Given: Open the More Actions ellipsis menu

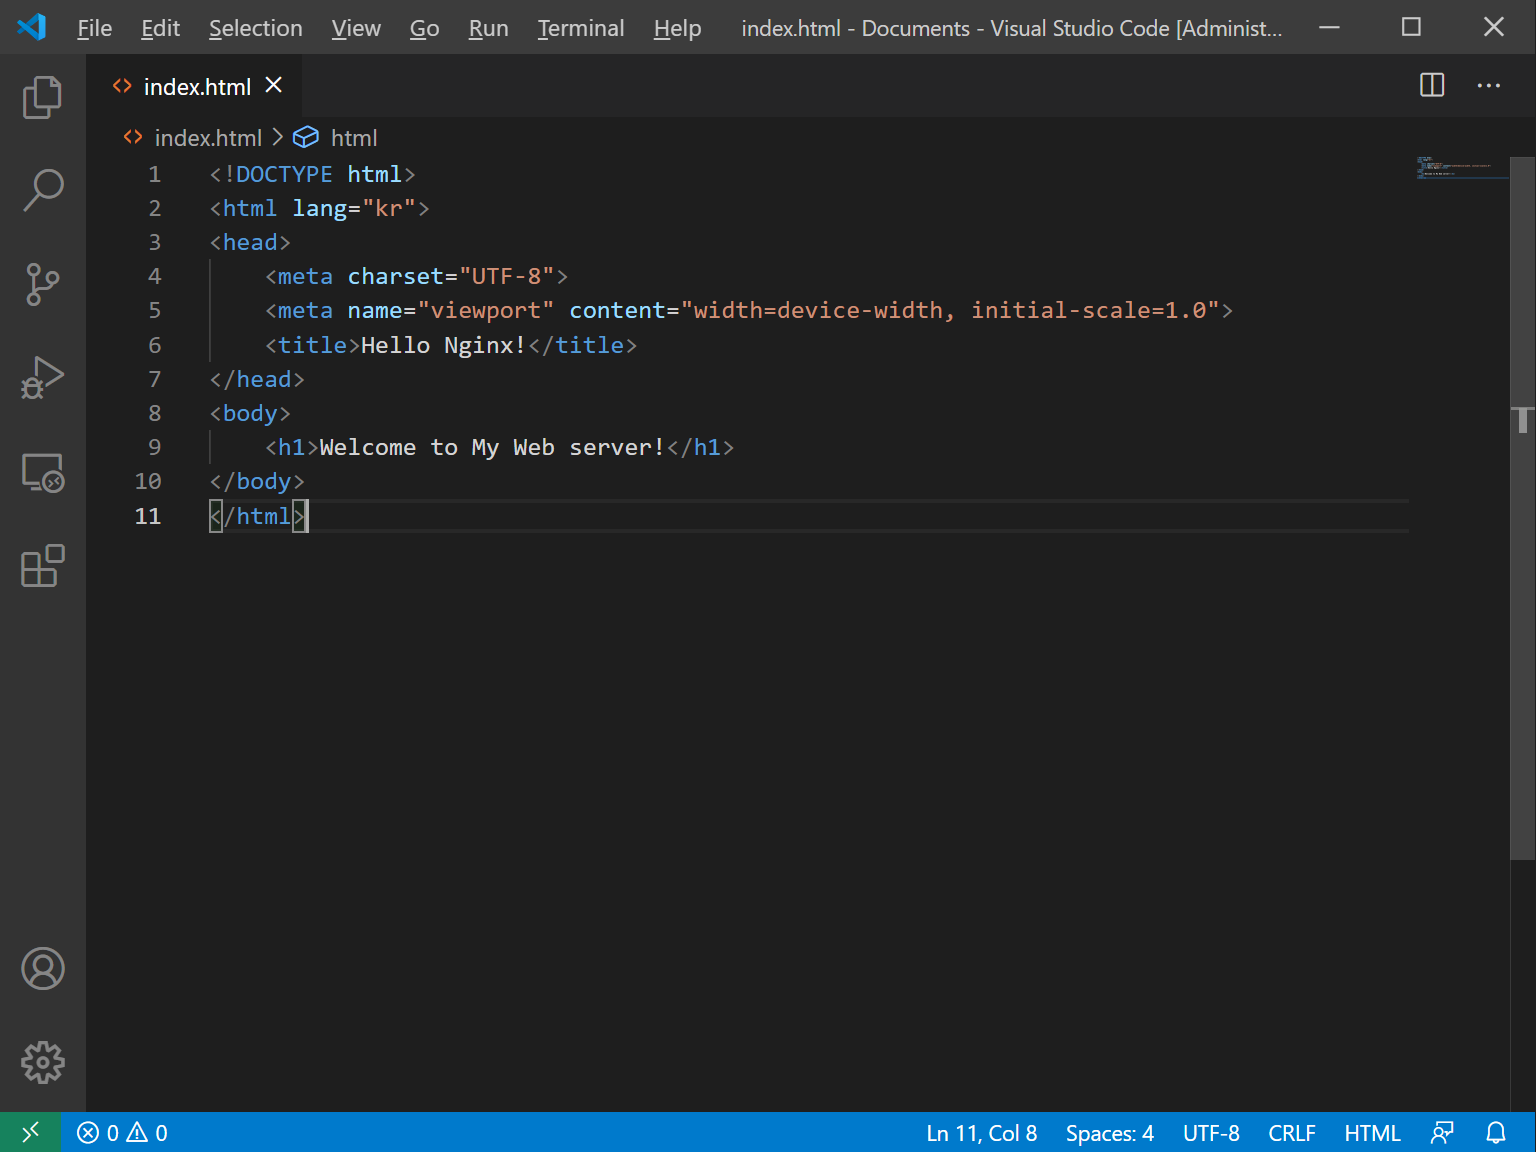Looking at the screenshot, I should [x=1488, y=86].
